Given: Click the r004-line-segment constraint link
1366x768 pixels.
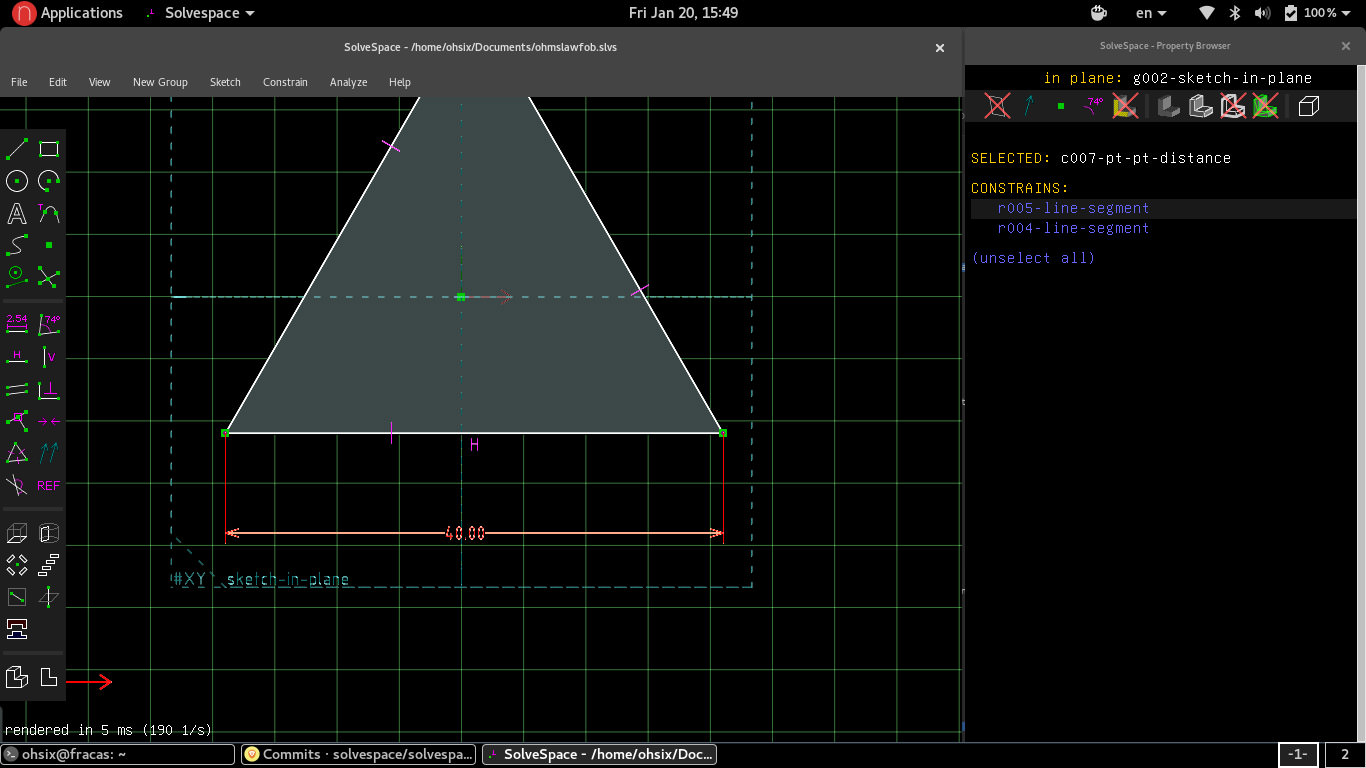Looking at the screenshot, I should [1073, 228].
